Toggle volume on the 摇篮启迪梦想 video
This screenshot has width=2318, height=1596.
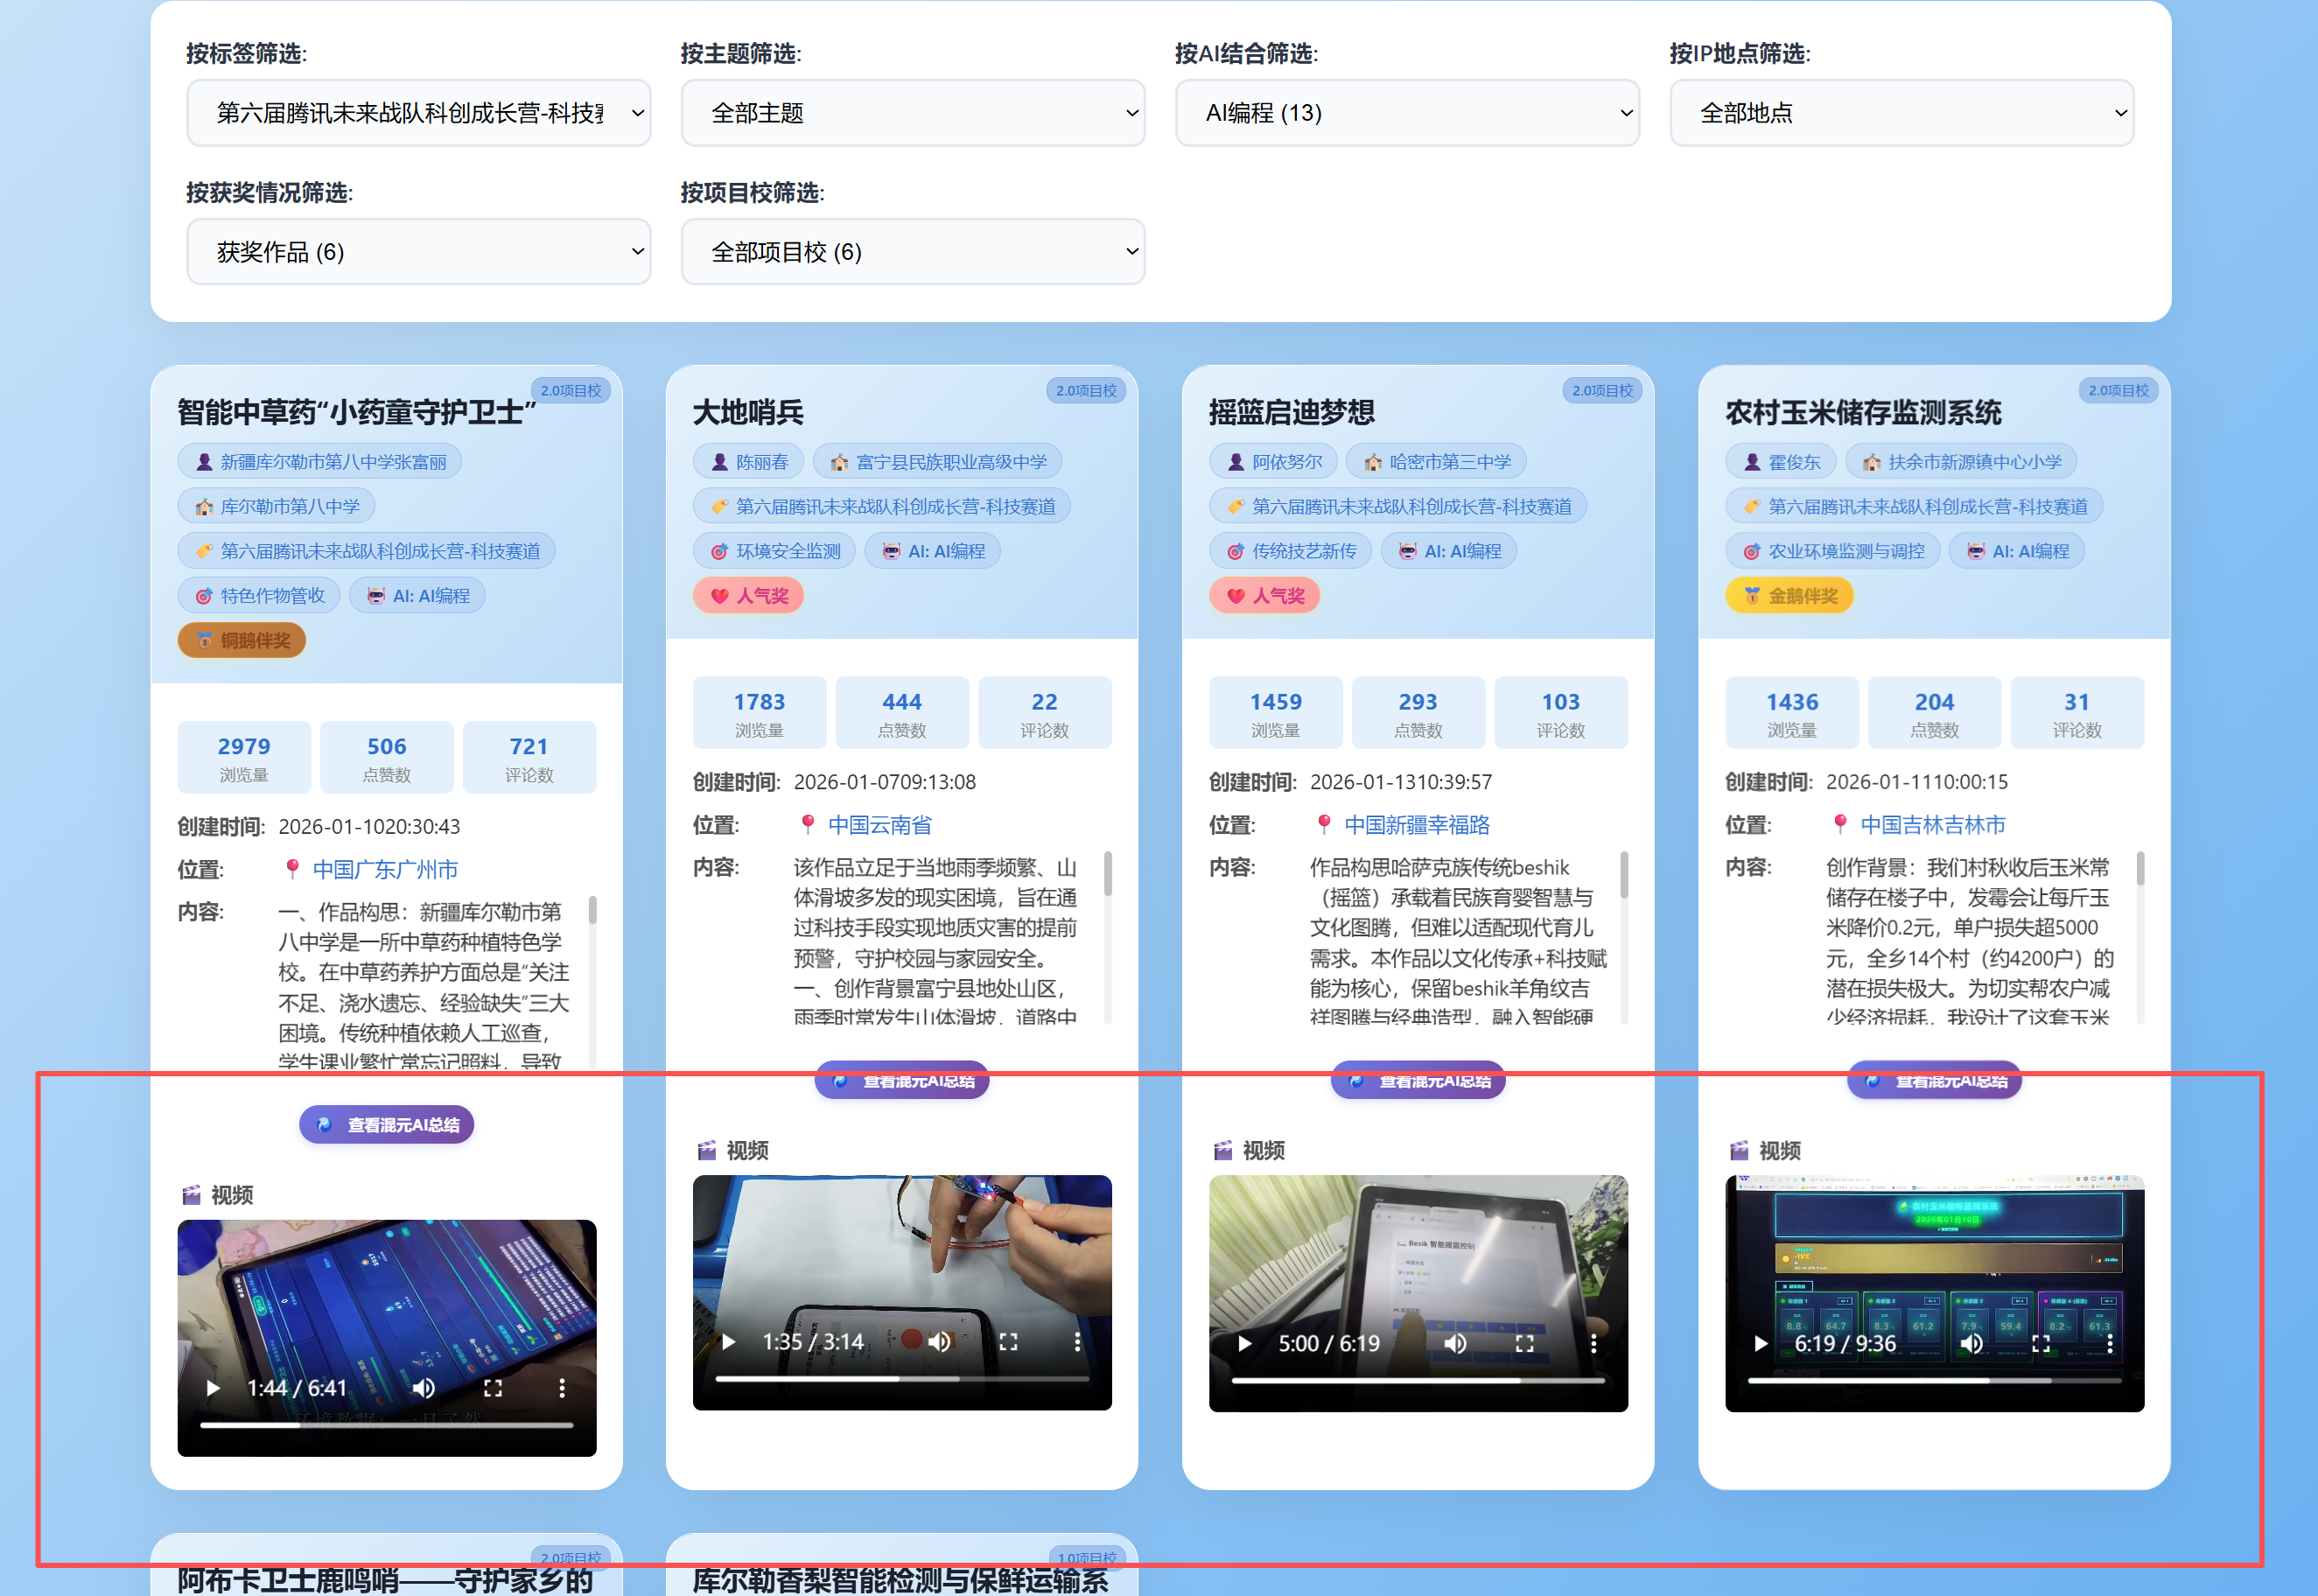point(1455,1344)
